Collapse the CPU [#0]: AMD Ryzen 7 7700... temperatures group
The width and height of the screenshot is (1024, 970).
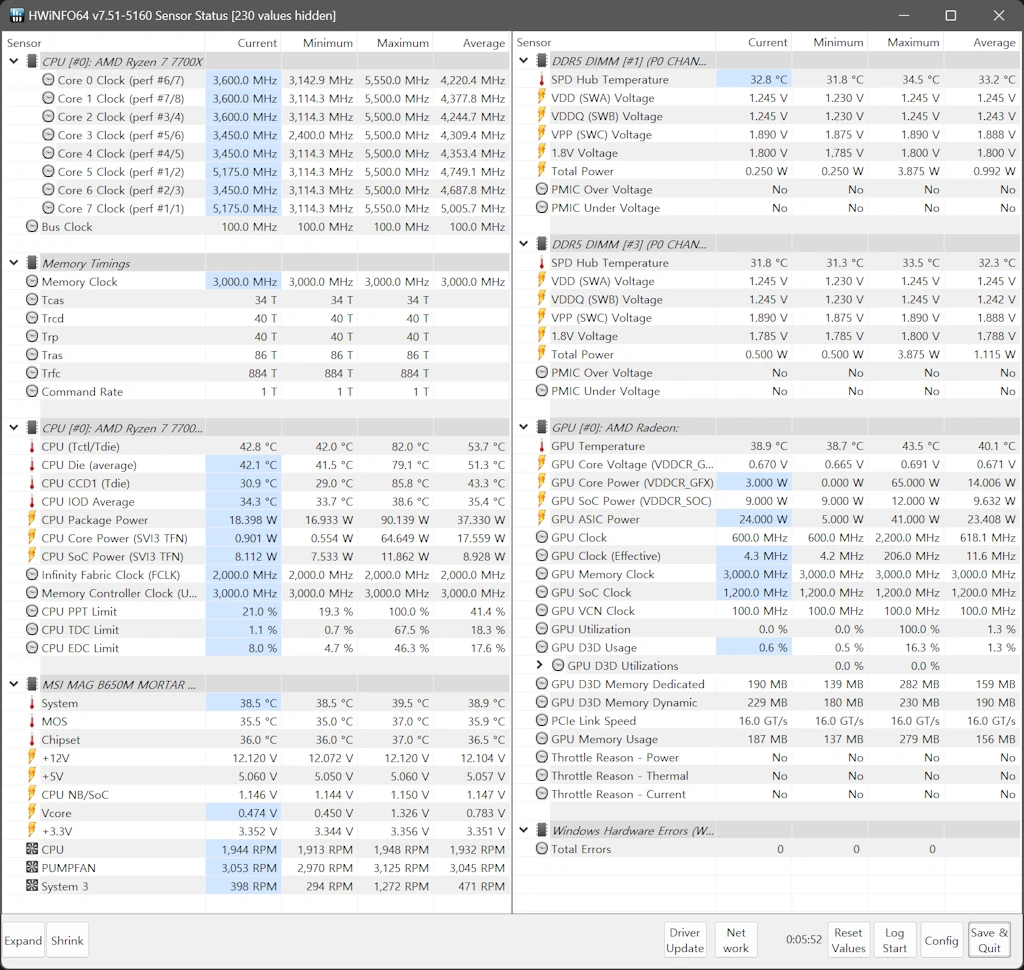pos(14,428)
